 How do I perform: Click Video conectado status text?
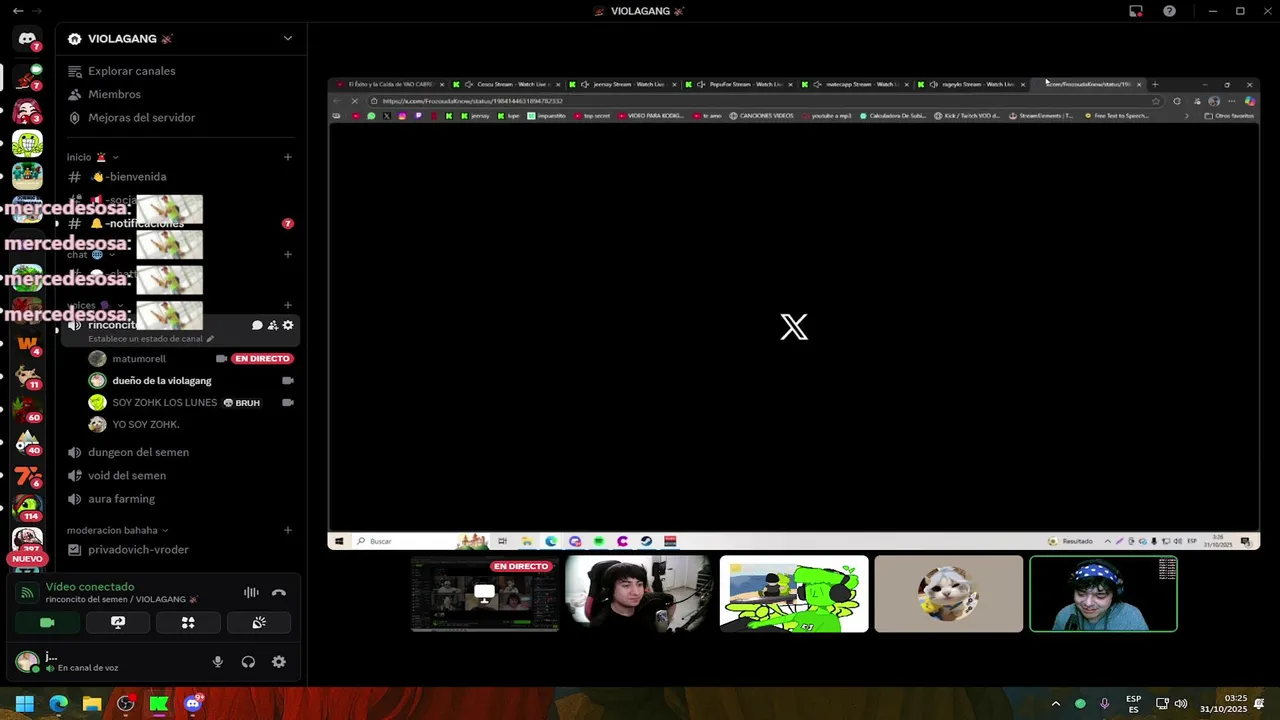coord(90,587)
